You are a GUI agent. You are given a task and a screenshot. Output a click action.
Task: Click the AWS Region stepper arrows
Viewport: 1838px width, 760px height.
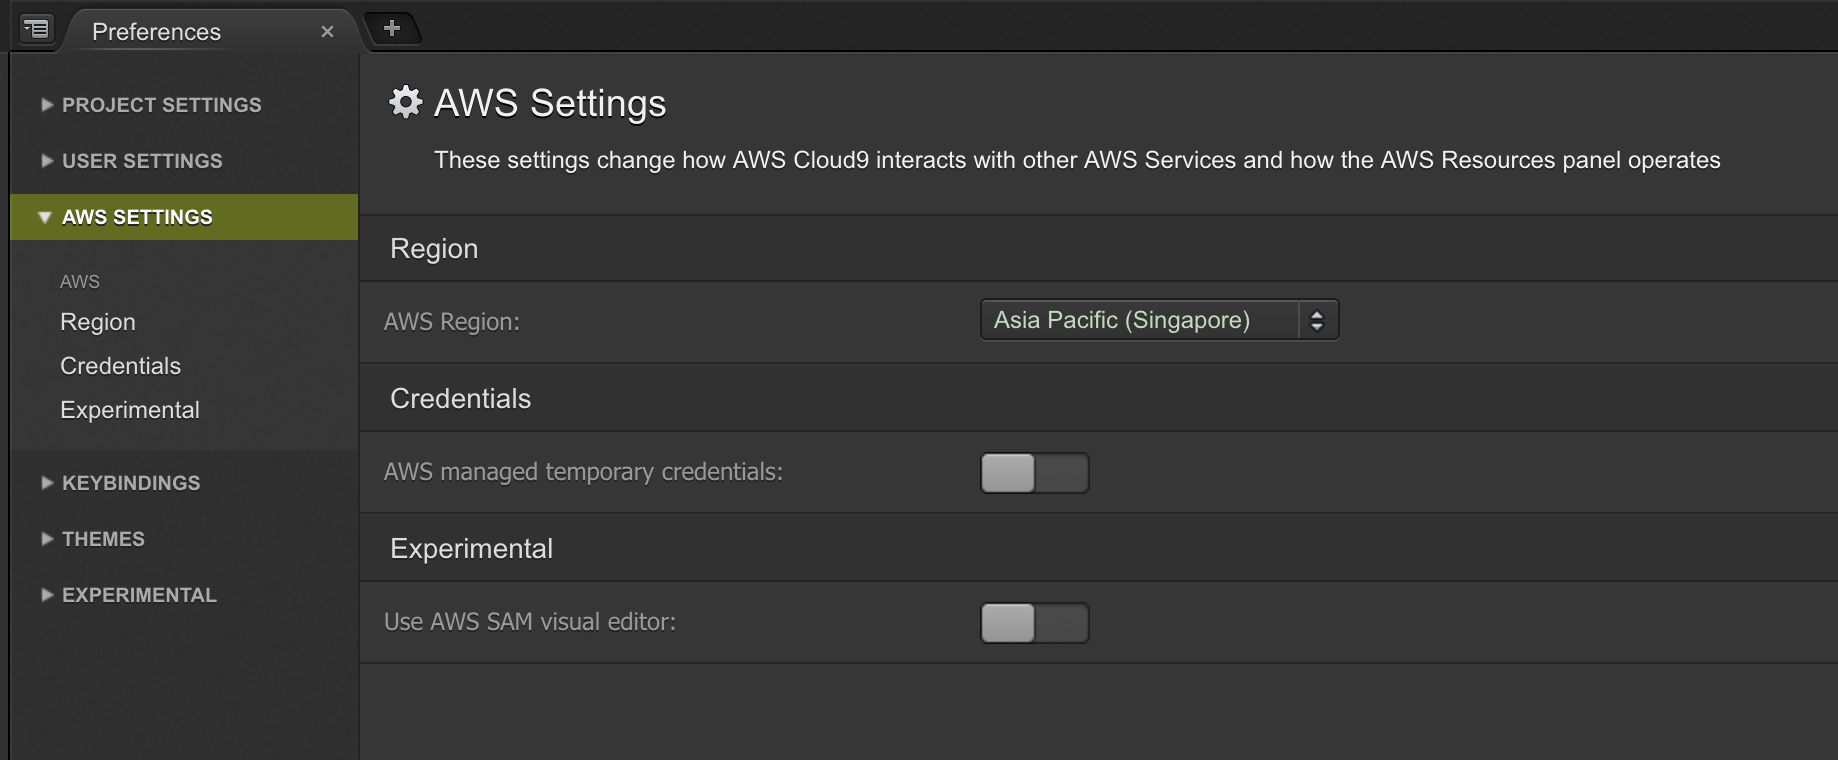1317,320
